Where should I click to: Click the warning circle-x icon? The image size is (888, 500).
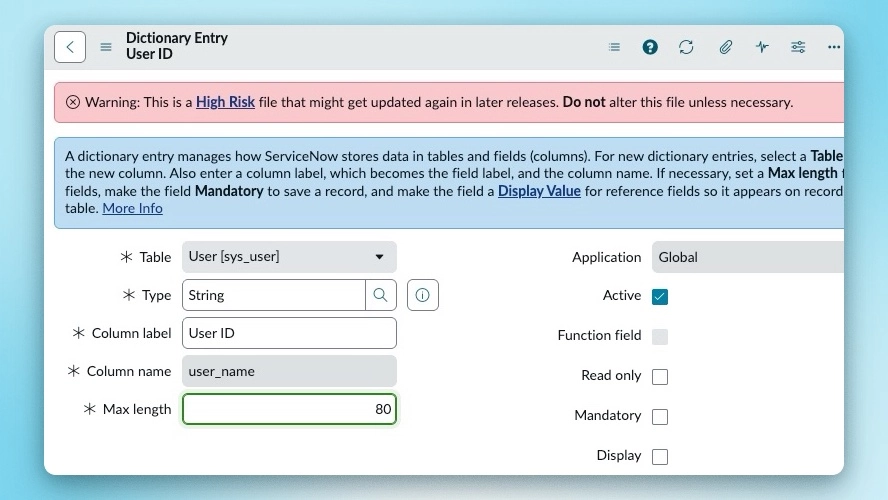tap(73, 102)
